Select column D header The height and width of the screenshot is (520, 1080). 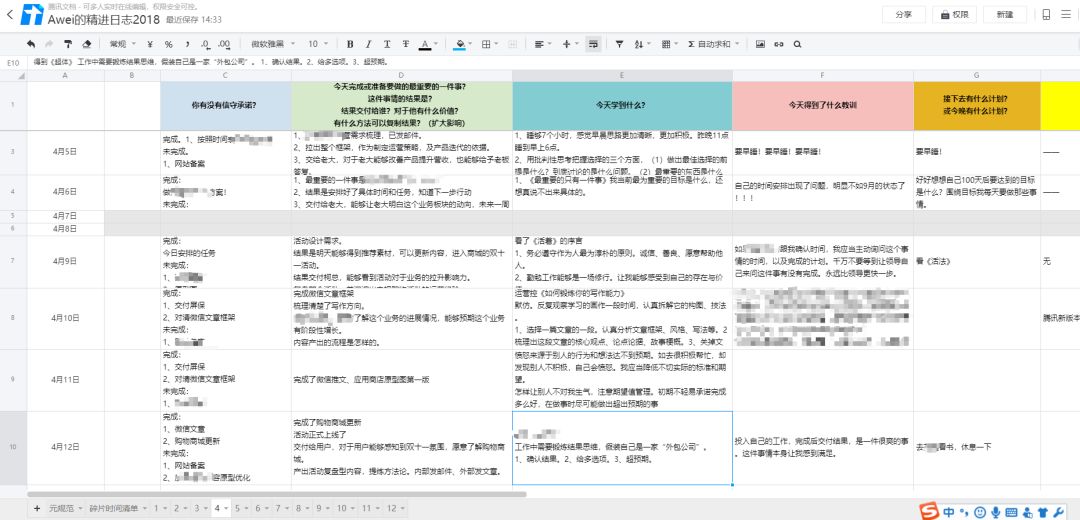tap(402, 75)
